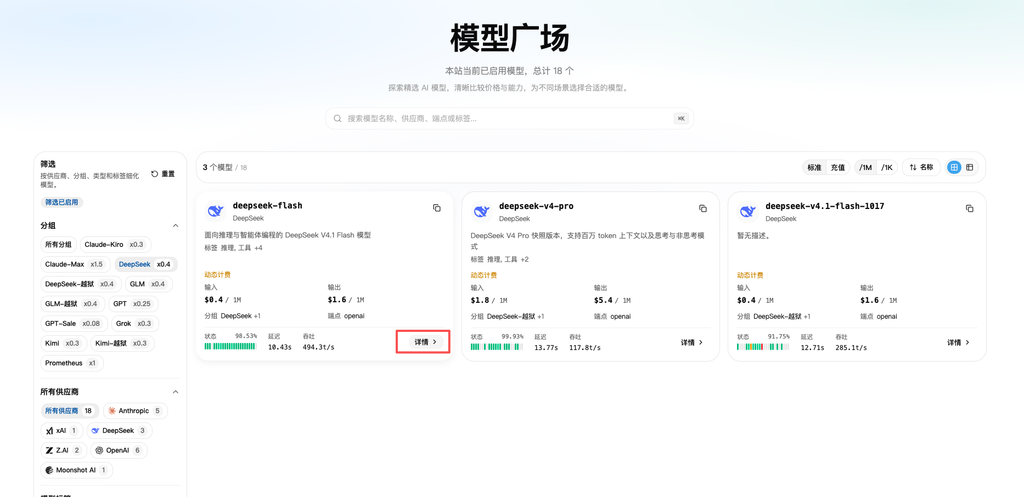
Task: Switch to table list view
Action: [x=970, y=167]
